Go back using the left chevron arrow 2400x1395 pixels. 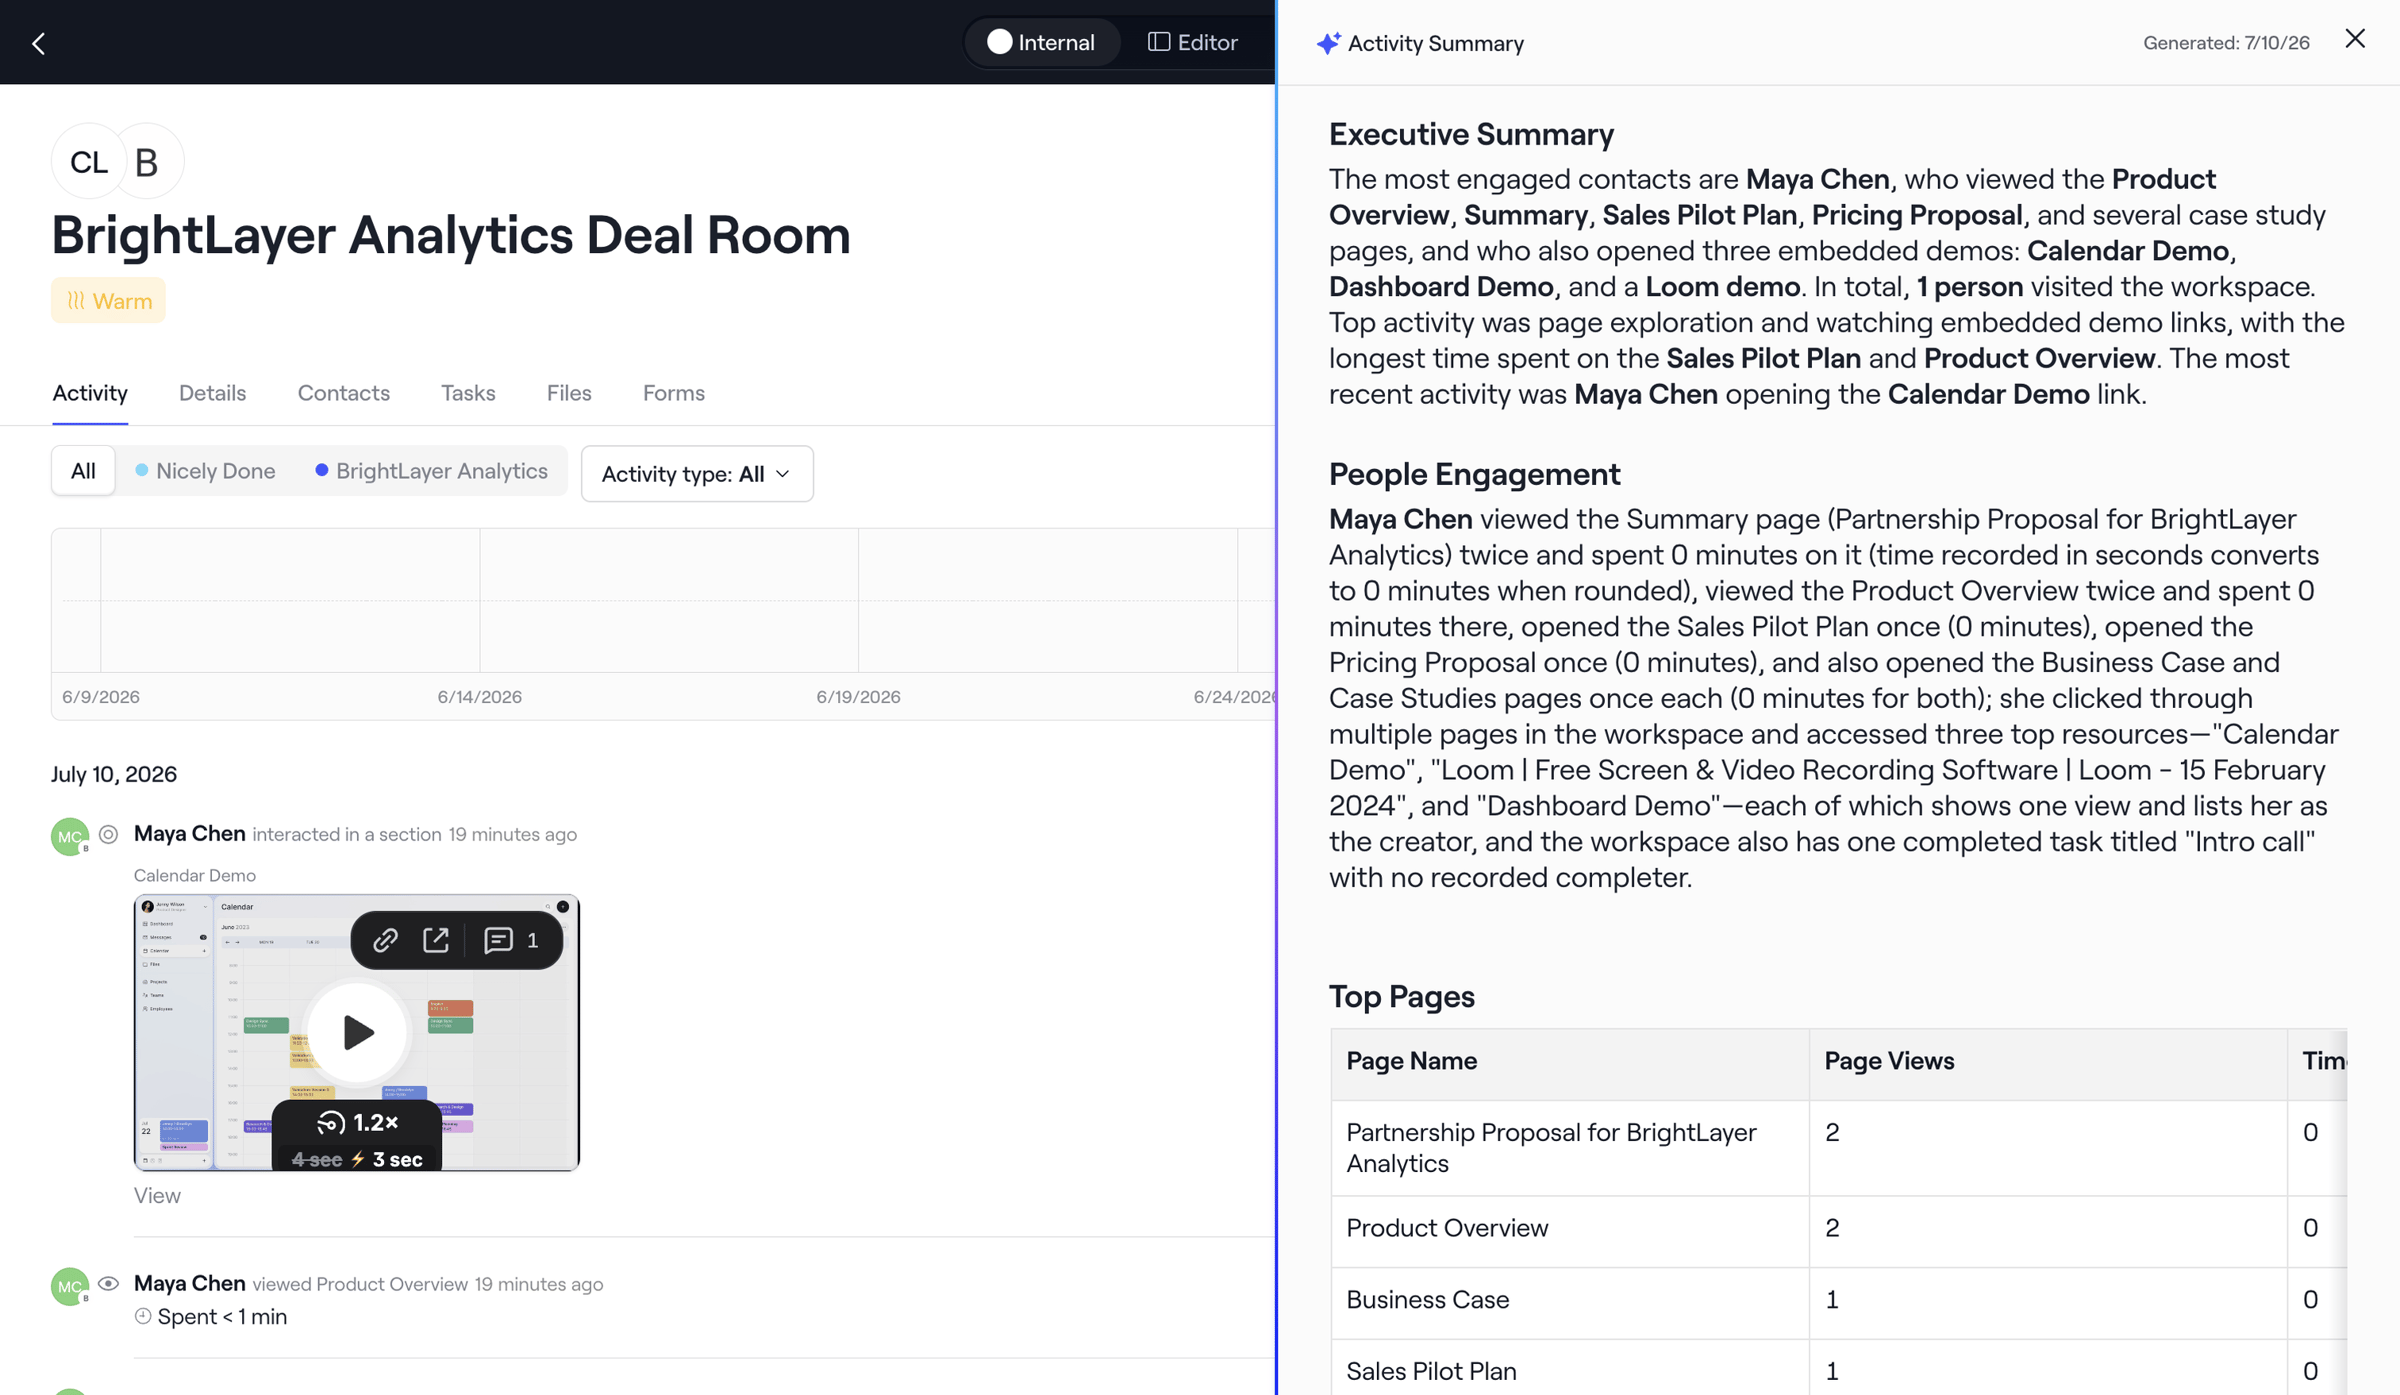pyautogui.click(x=39, y=43)
